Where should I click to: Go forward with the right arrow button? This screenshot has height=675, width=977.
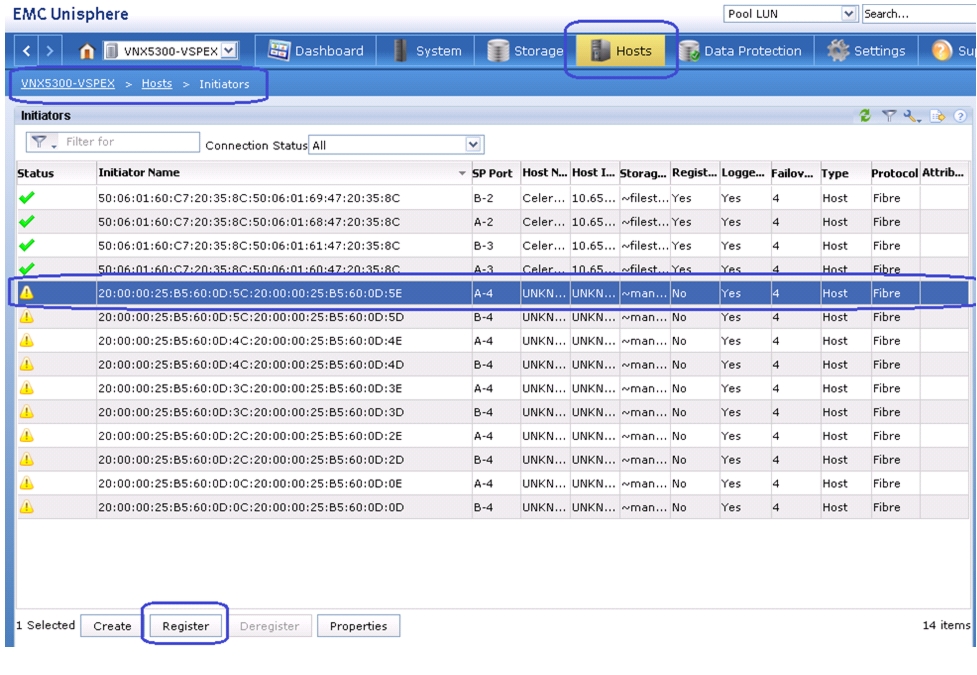(x=50, y=50)
